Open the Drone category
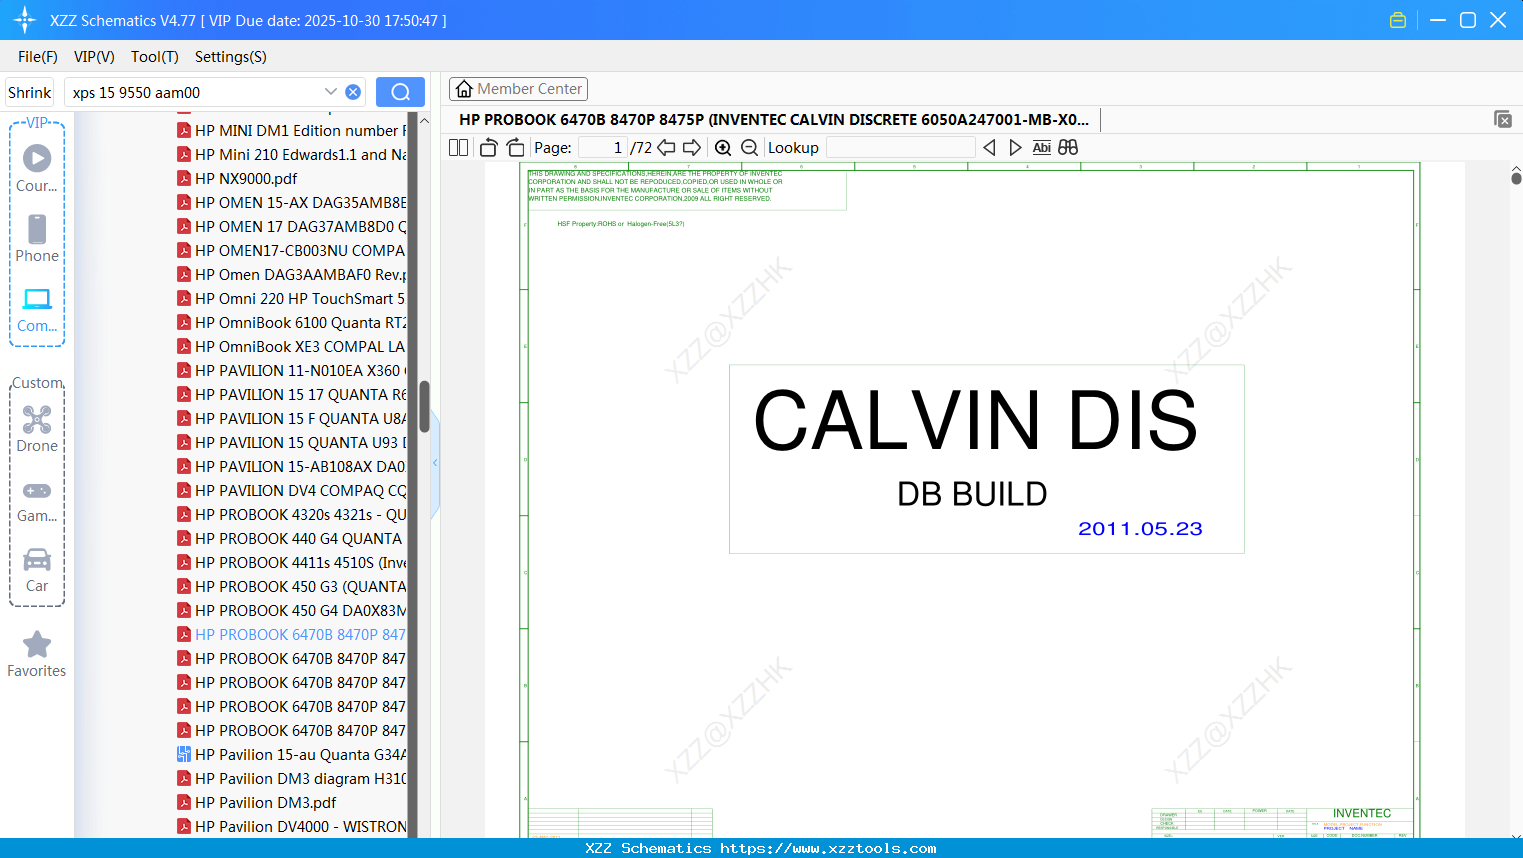1523x858 pixels. click(37, 428)
